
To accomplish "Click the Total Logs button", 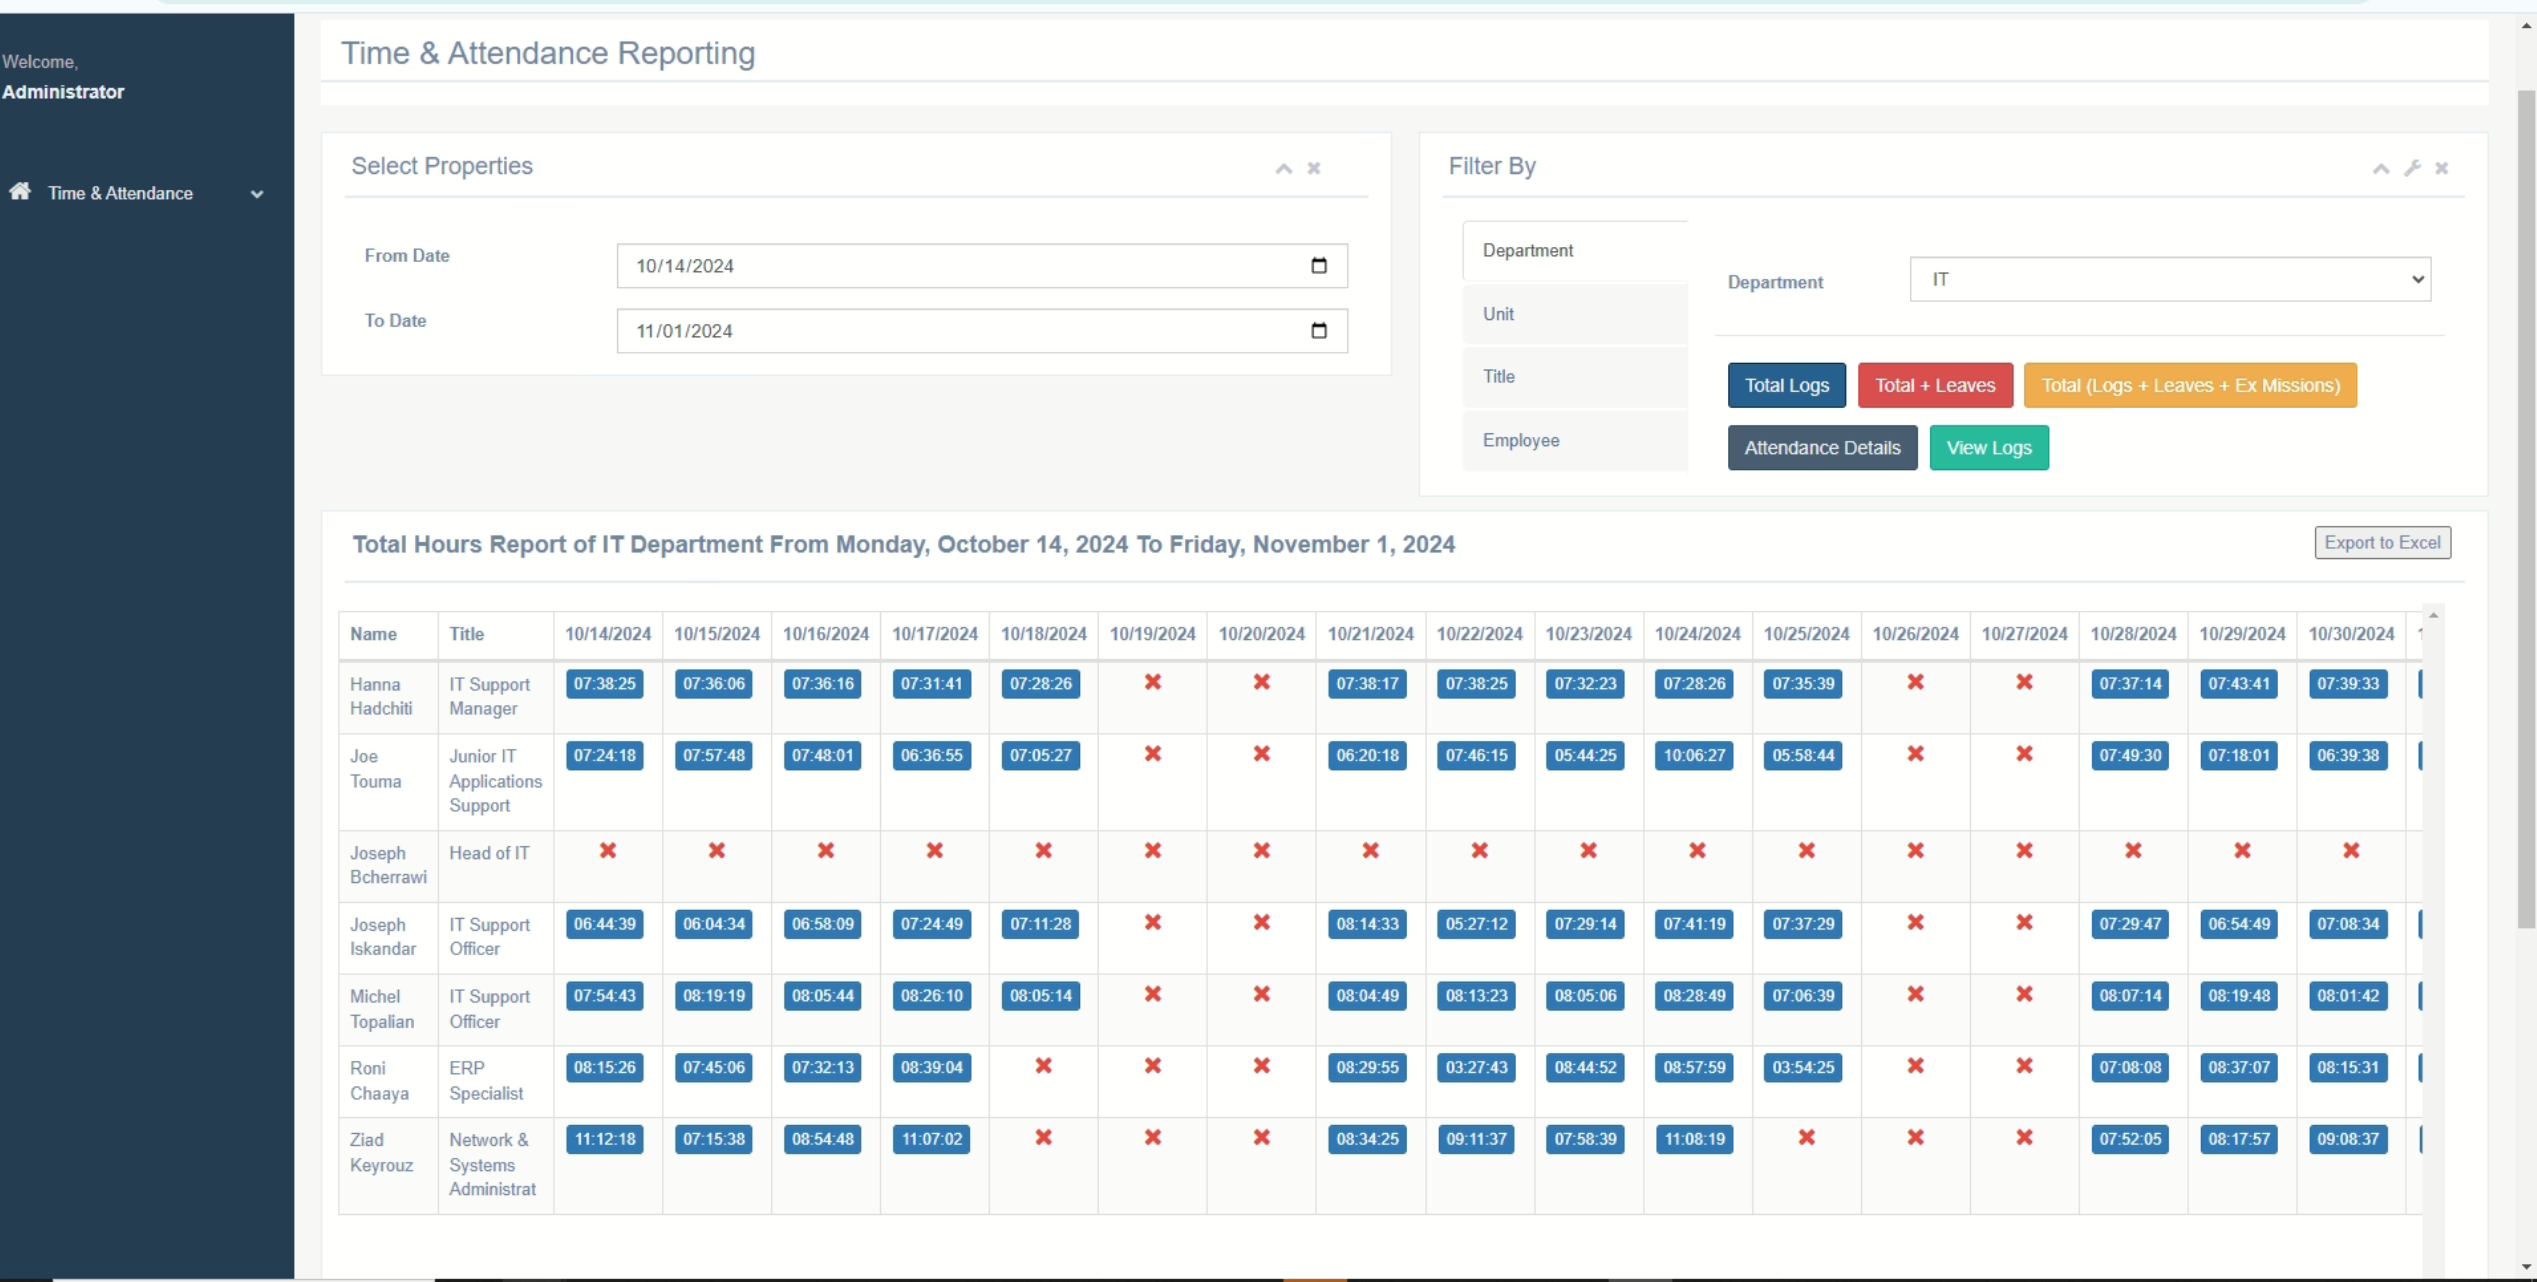I will coord(1786,385).
